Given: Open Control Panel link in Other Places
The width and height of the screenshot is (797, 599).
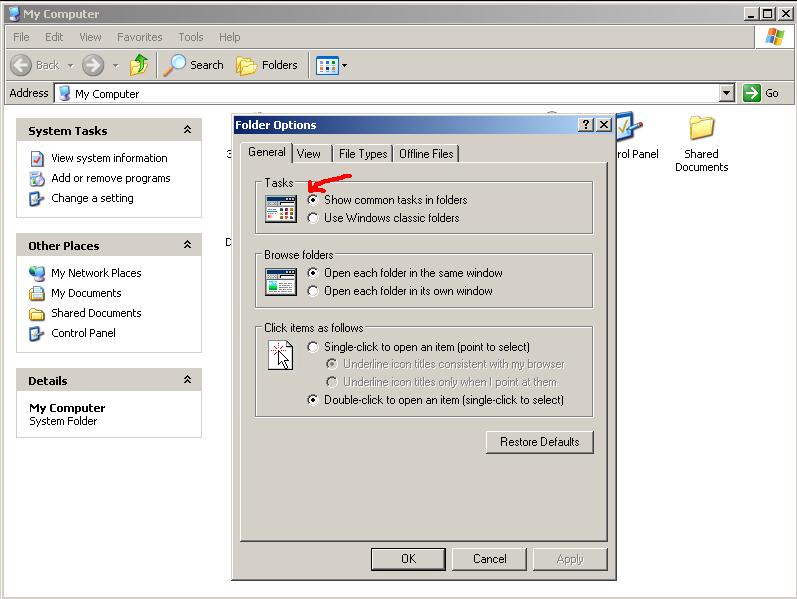Looking at the screenshot, I should coord(83,333).
